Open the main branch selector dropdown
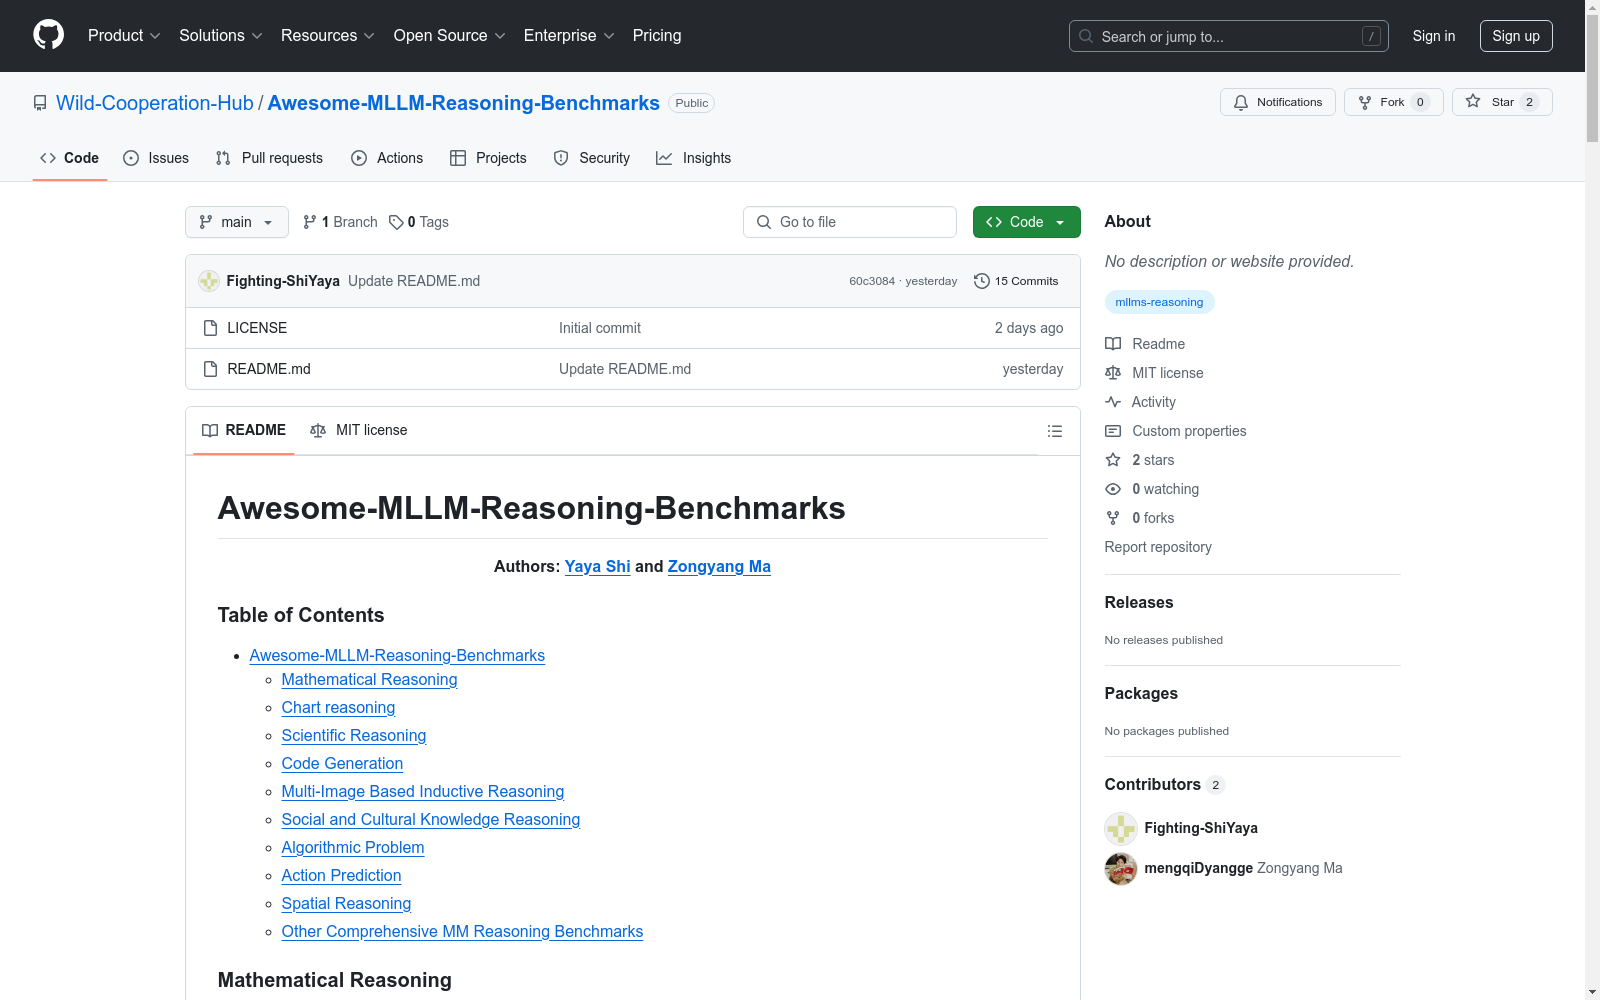This screenshot has height=1000, width=1600. 237,222
